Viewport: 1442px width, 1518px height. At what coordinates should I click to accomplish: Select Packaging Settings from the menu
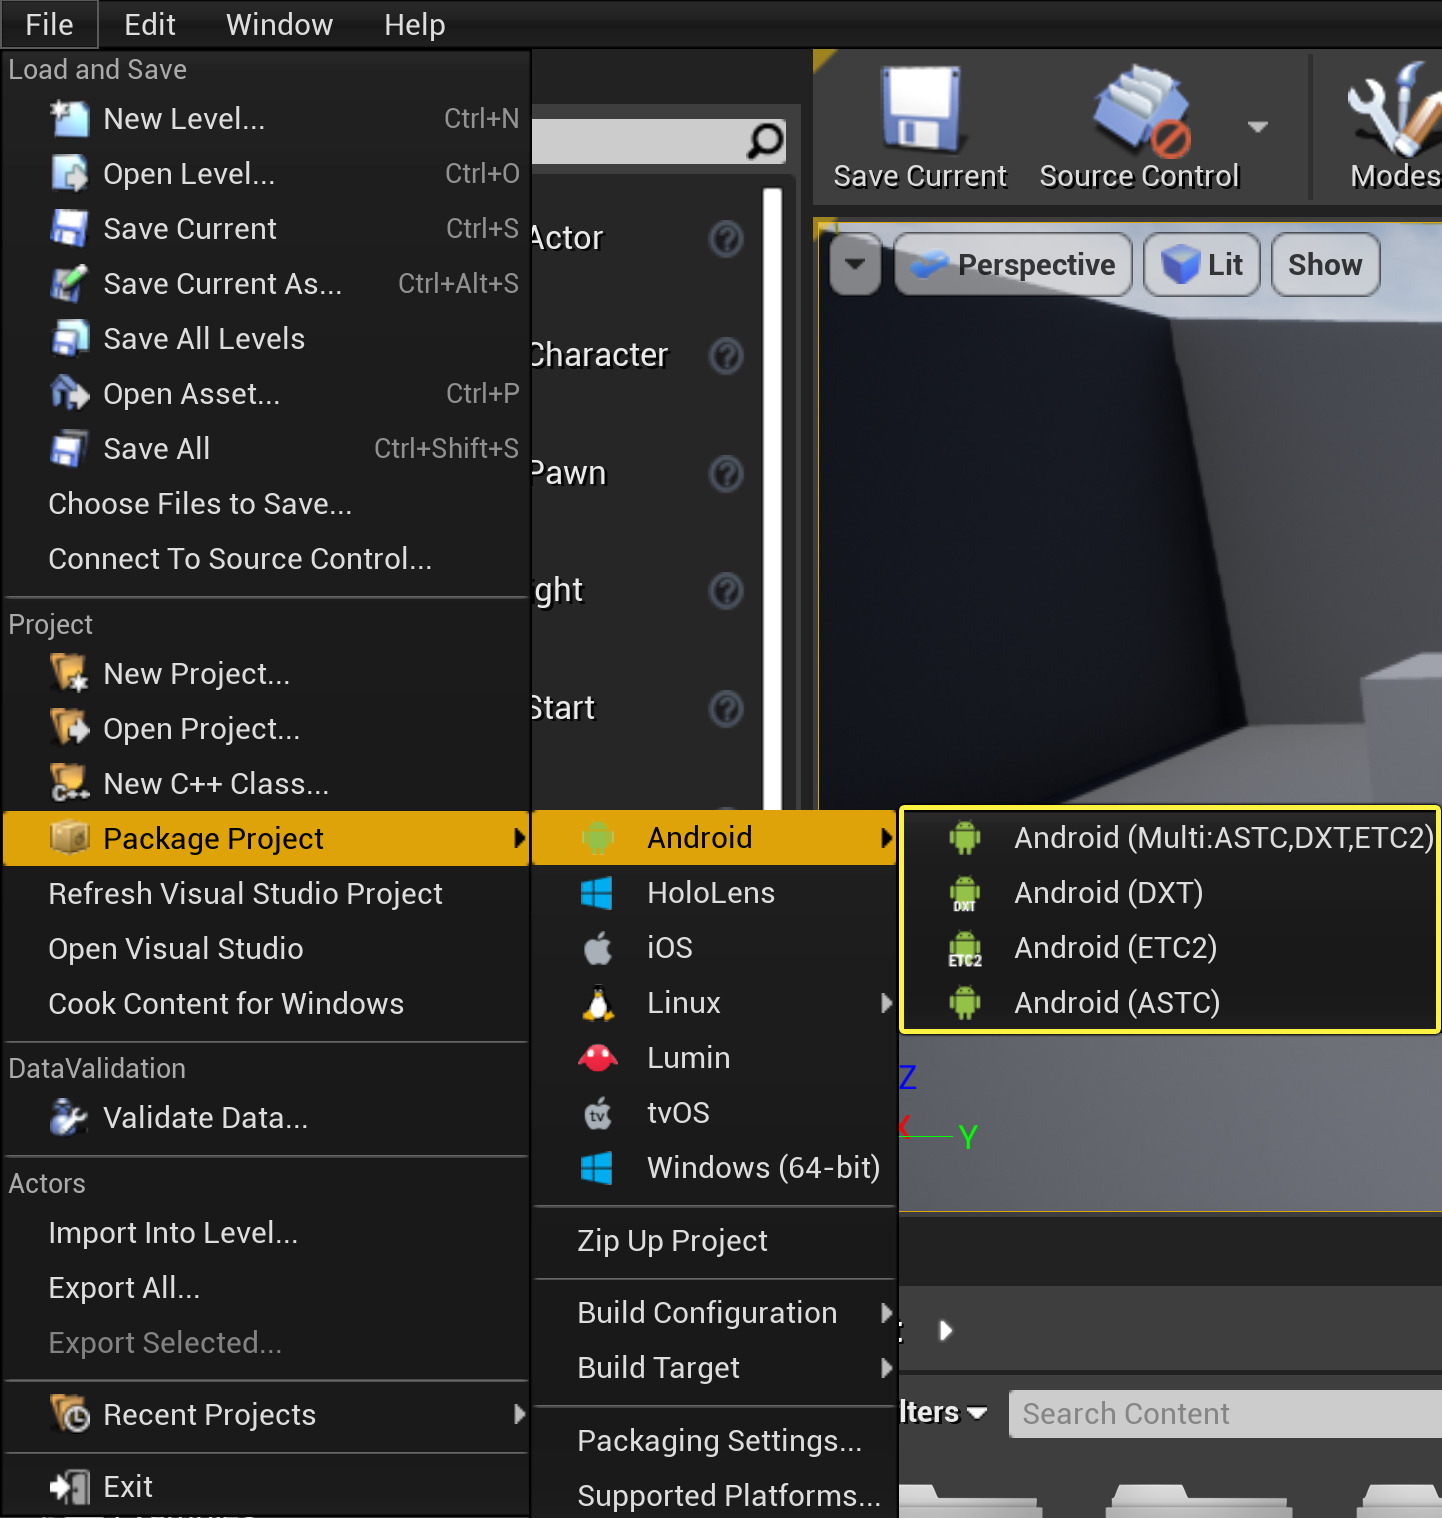[718, 1440]
